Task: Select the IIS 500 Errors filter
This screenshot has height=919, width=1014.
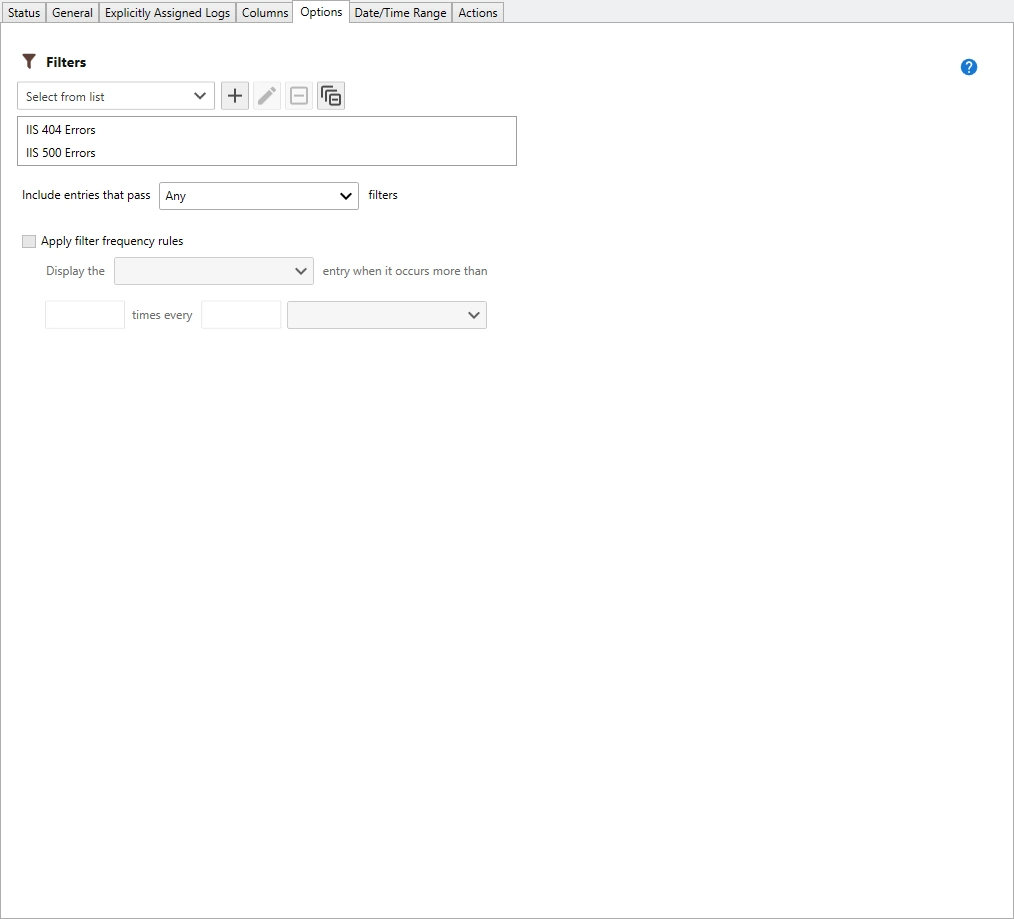Action: 62,153
